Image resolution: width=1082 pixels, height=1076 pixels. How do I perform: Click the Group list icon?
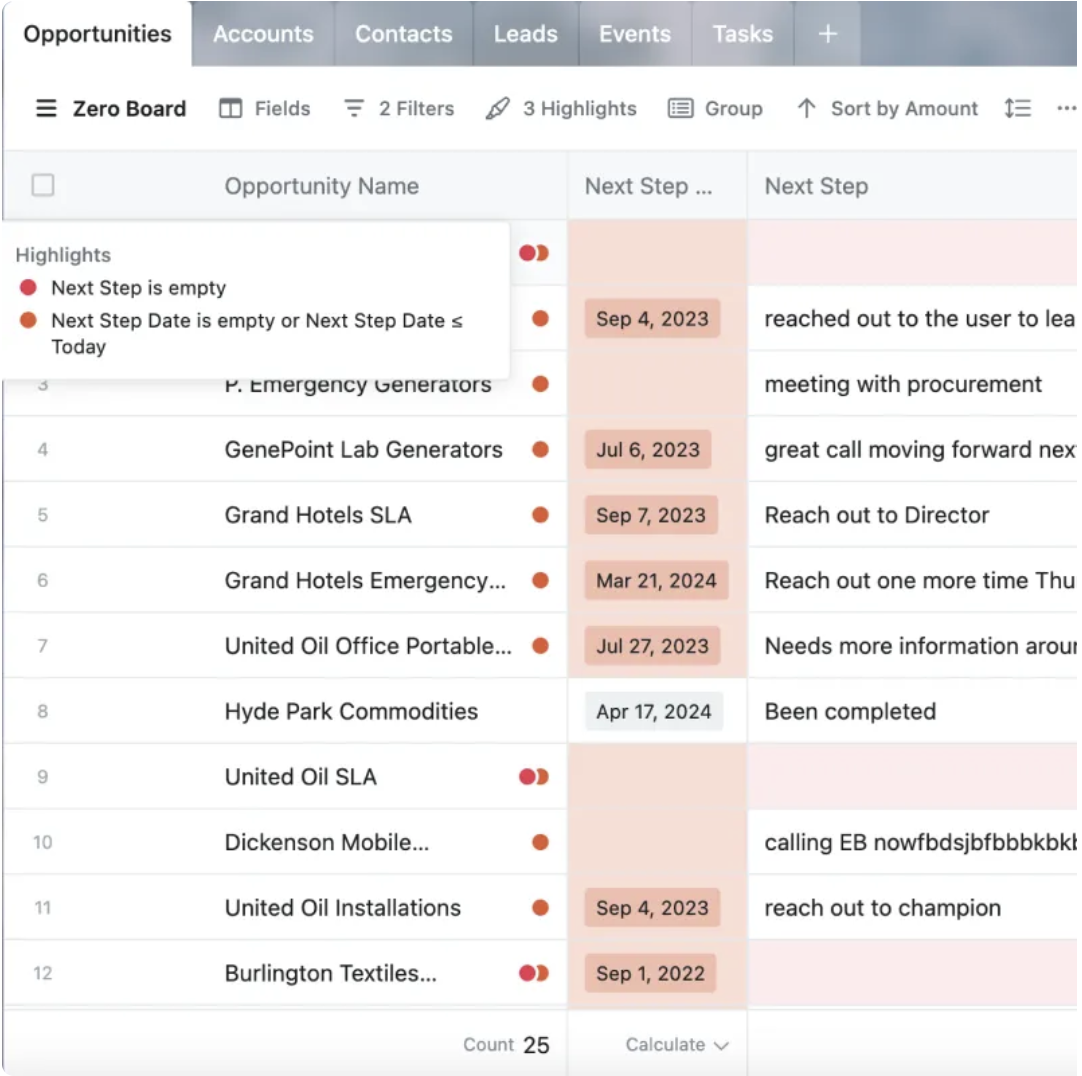(680, 108)
